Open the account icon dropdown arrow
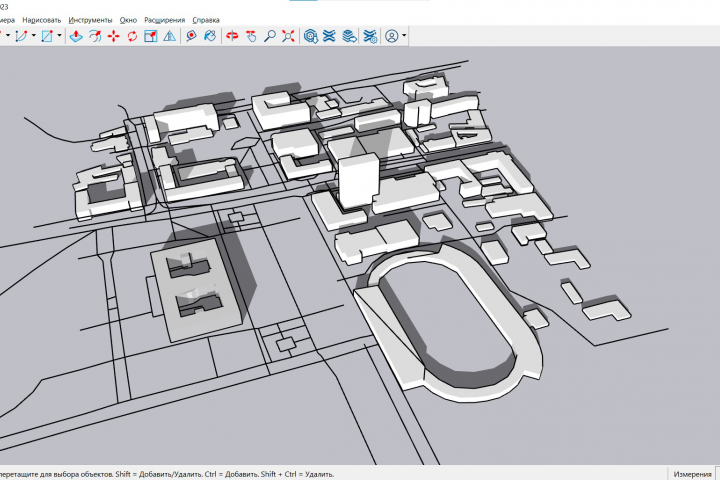The width and height of the screenshot is (720, 480). (x=403, y=36)
